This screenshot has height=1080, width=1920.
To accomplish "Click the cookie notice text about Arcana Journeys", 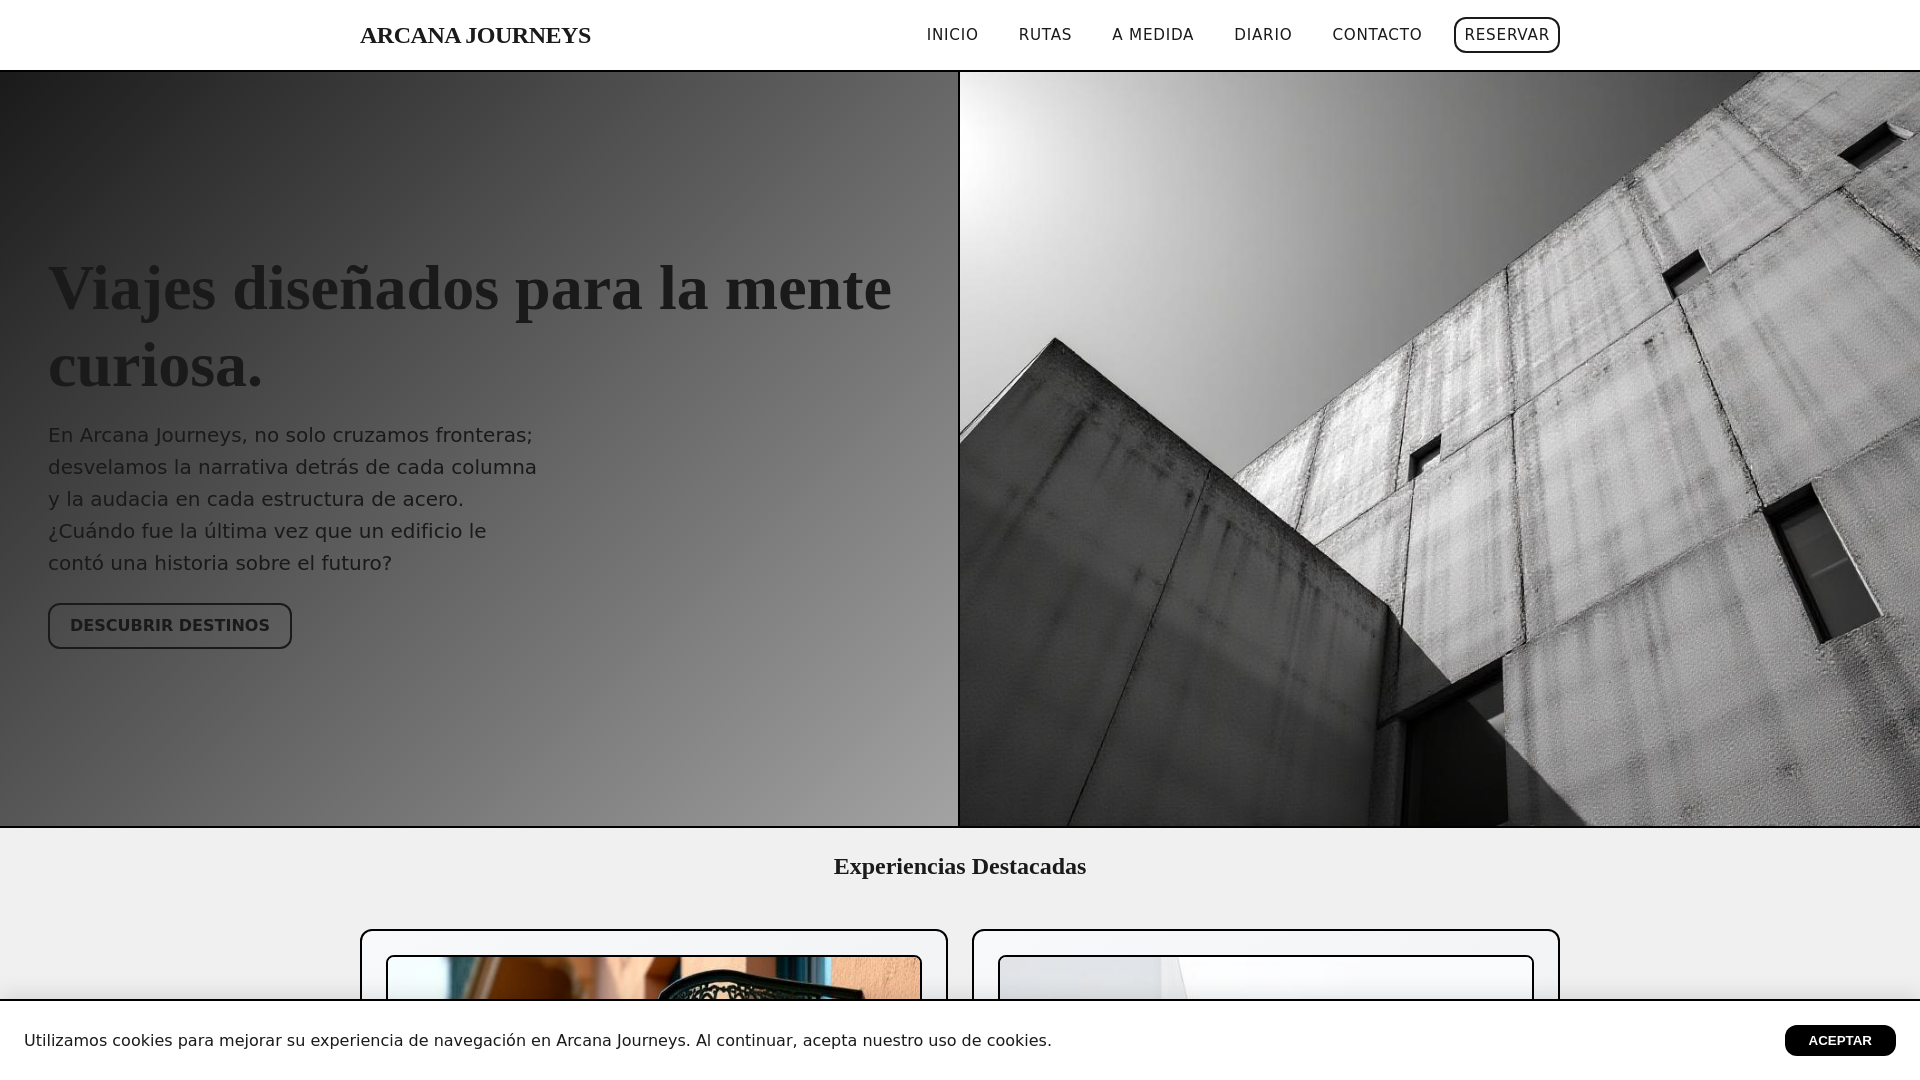I will tap(538, 1040).
